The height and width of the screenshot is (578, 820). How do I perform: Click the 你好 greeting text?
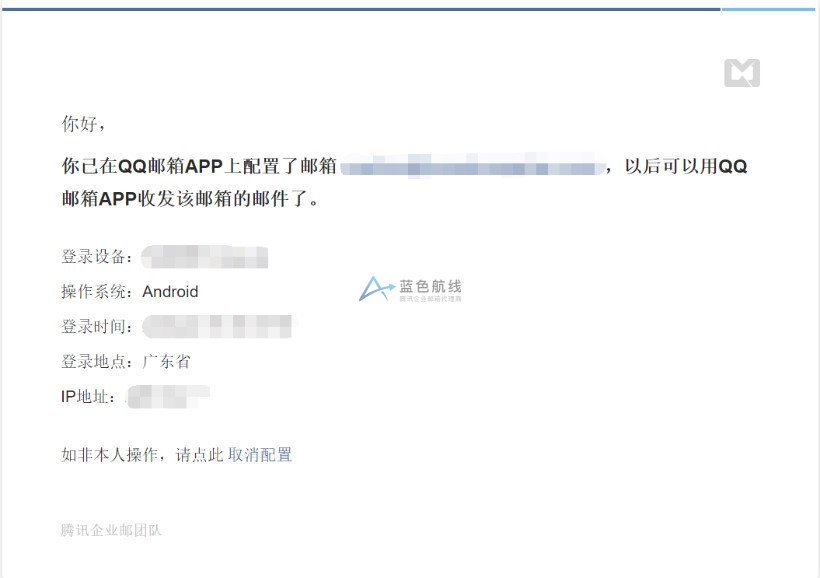(x=83, y=124)
